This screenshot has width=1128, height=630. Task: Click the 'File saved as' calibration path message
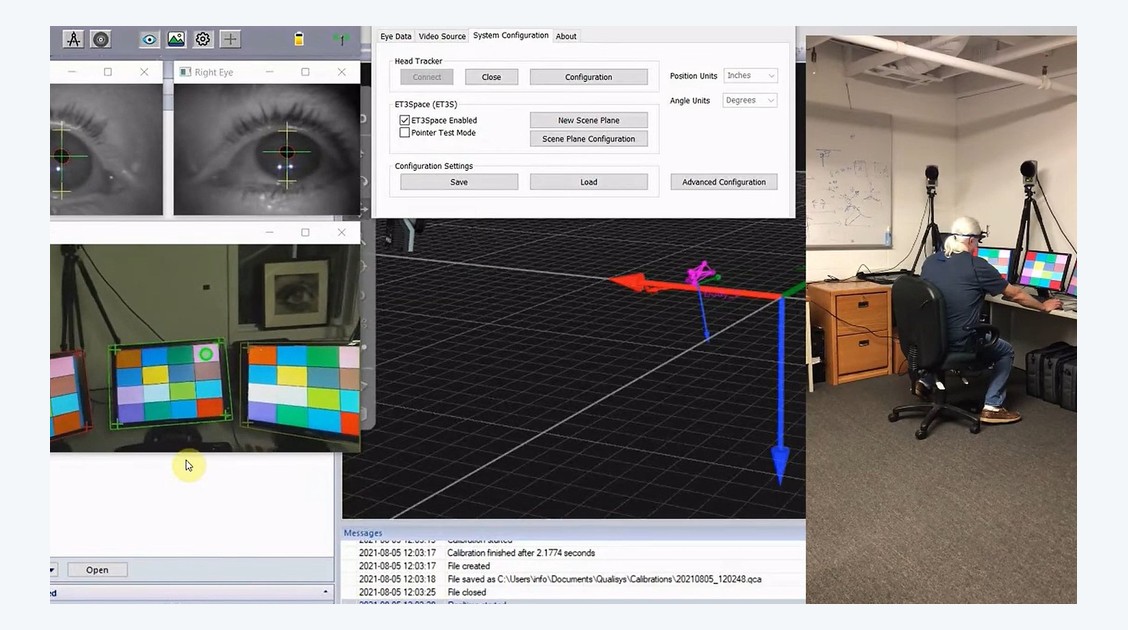click(604, 579)
